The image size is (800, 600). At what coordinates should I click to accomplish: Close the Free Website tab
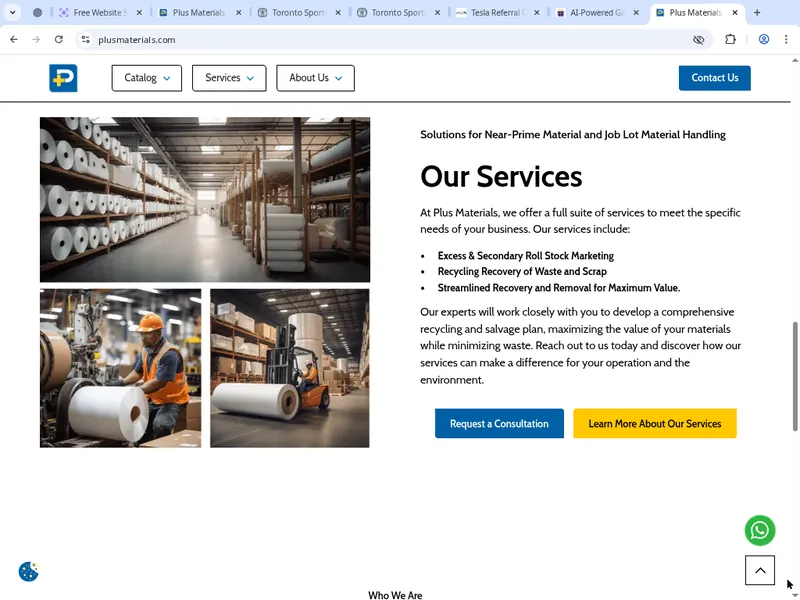(x=139, y=13)
